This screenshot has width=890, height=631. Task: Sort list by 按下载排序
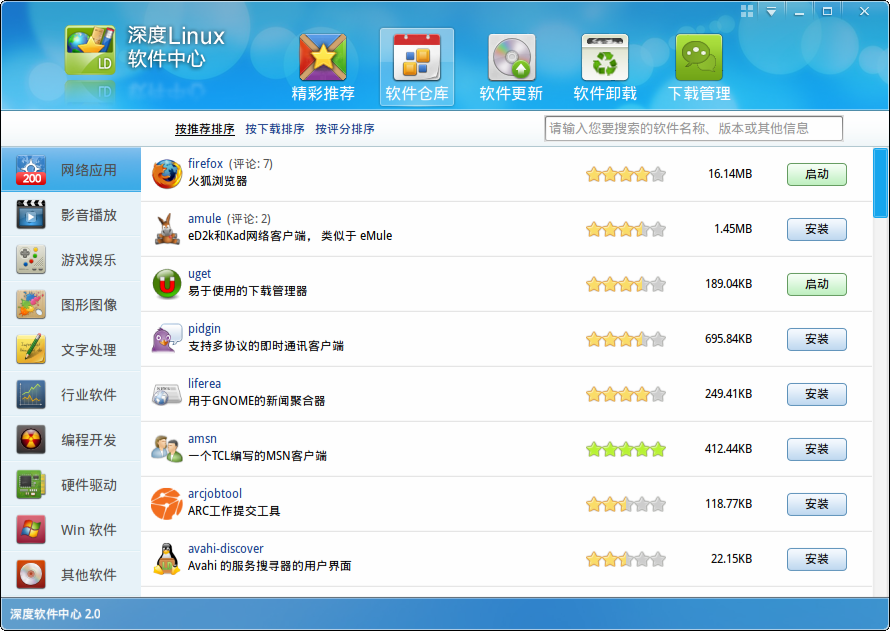tap(275, 129)
